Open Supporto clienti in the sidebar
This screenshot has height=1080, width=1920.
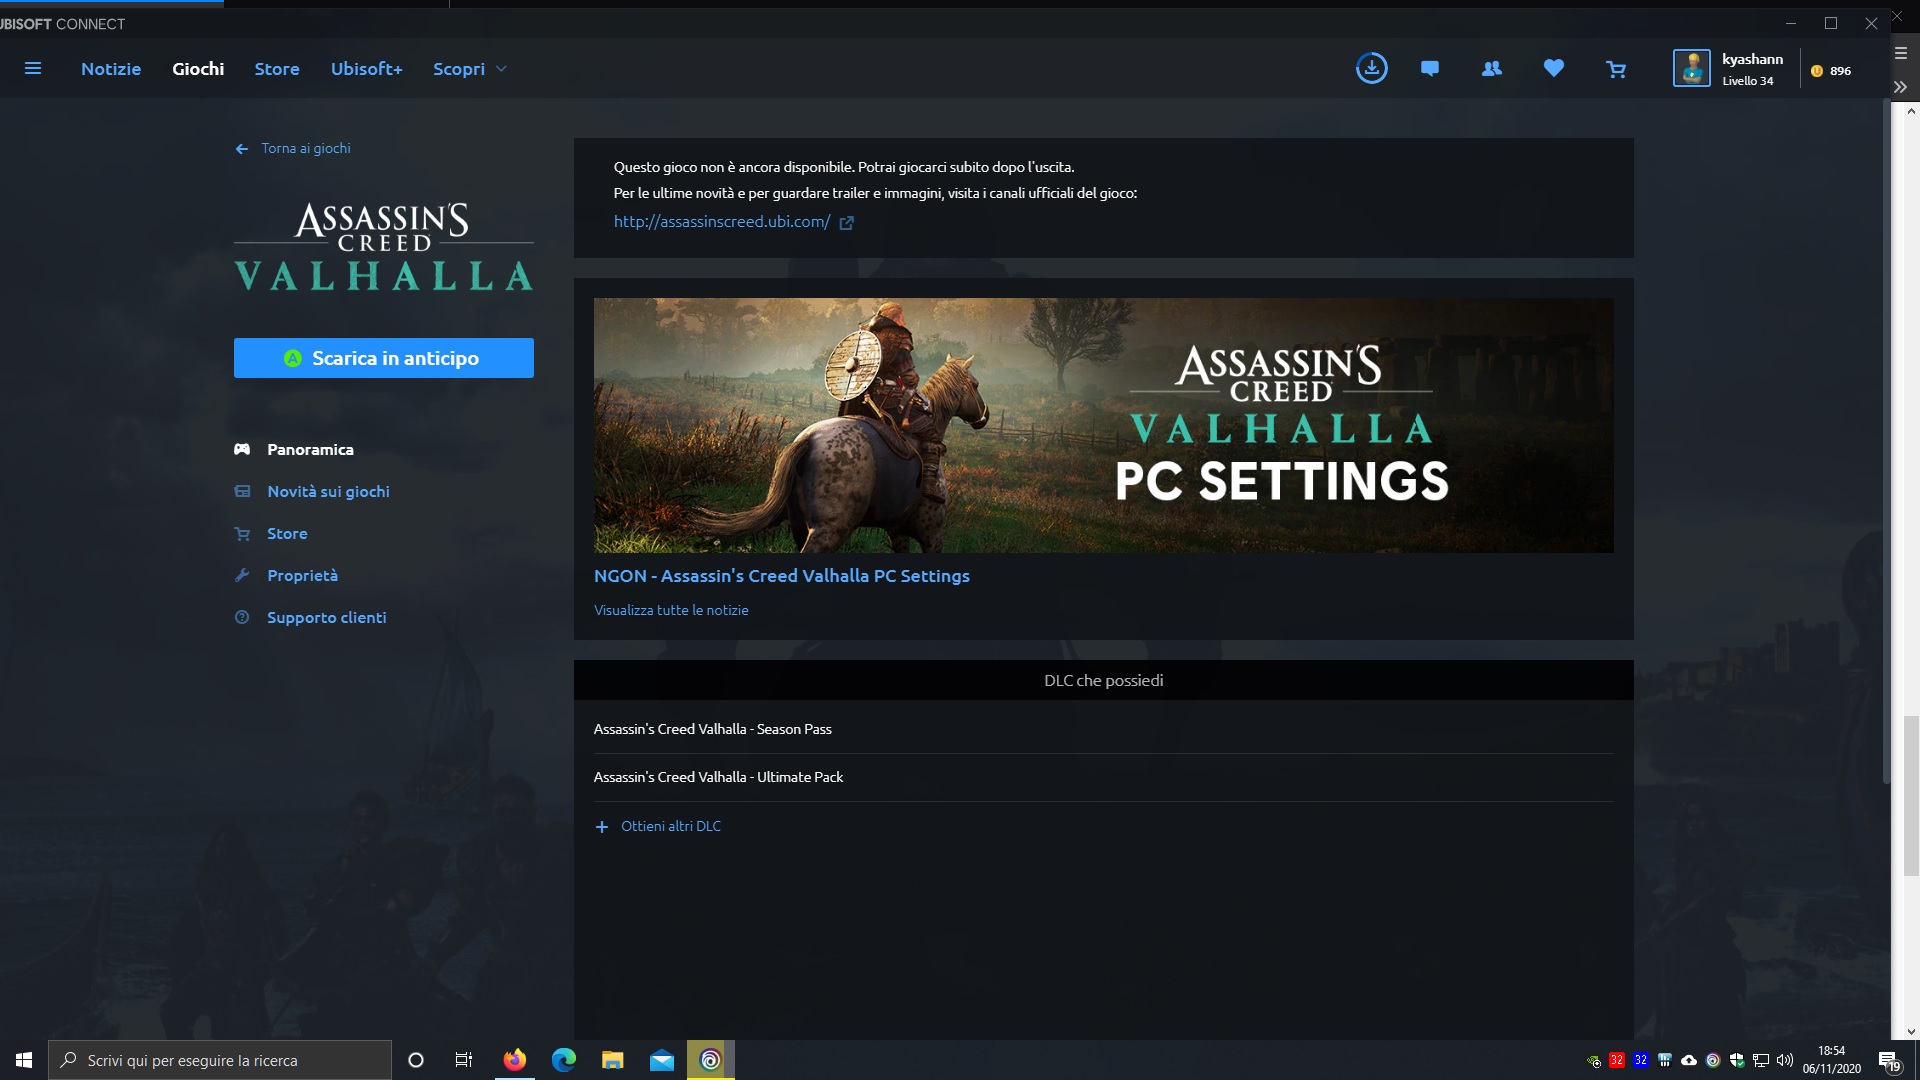(326, 617)
